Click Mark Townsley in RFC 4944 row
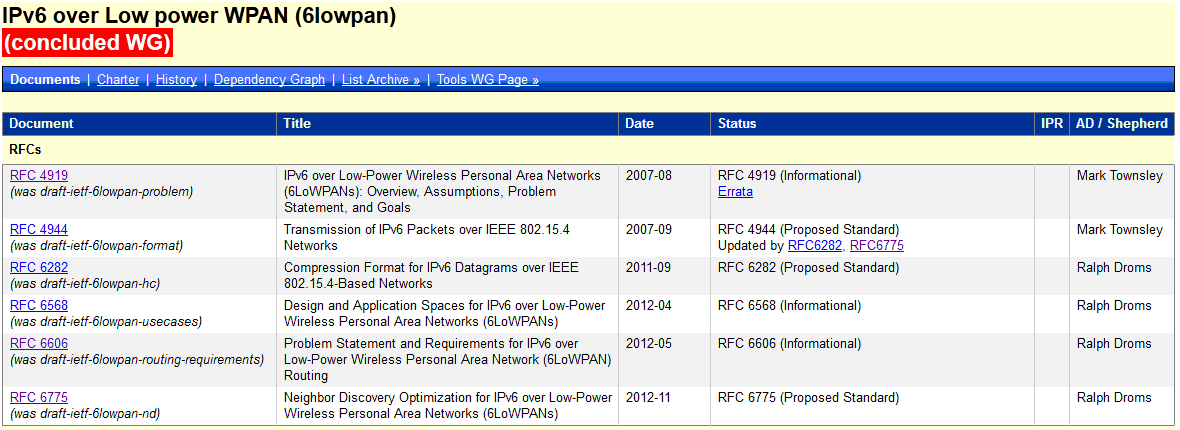 pos(1120,230)
